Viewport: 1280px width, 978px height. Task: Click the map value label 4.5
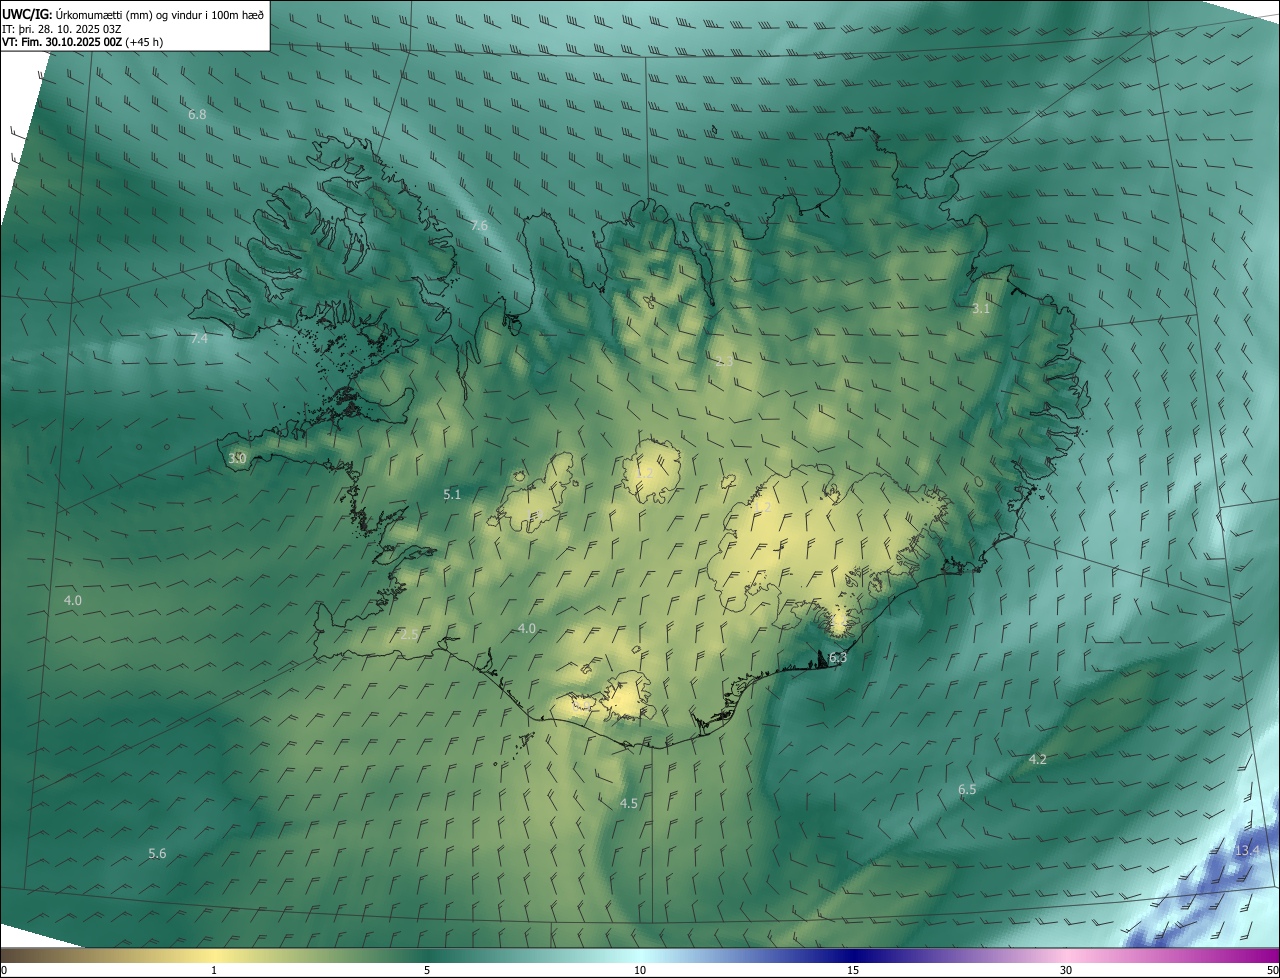[628, 803]
